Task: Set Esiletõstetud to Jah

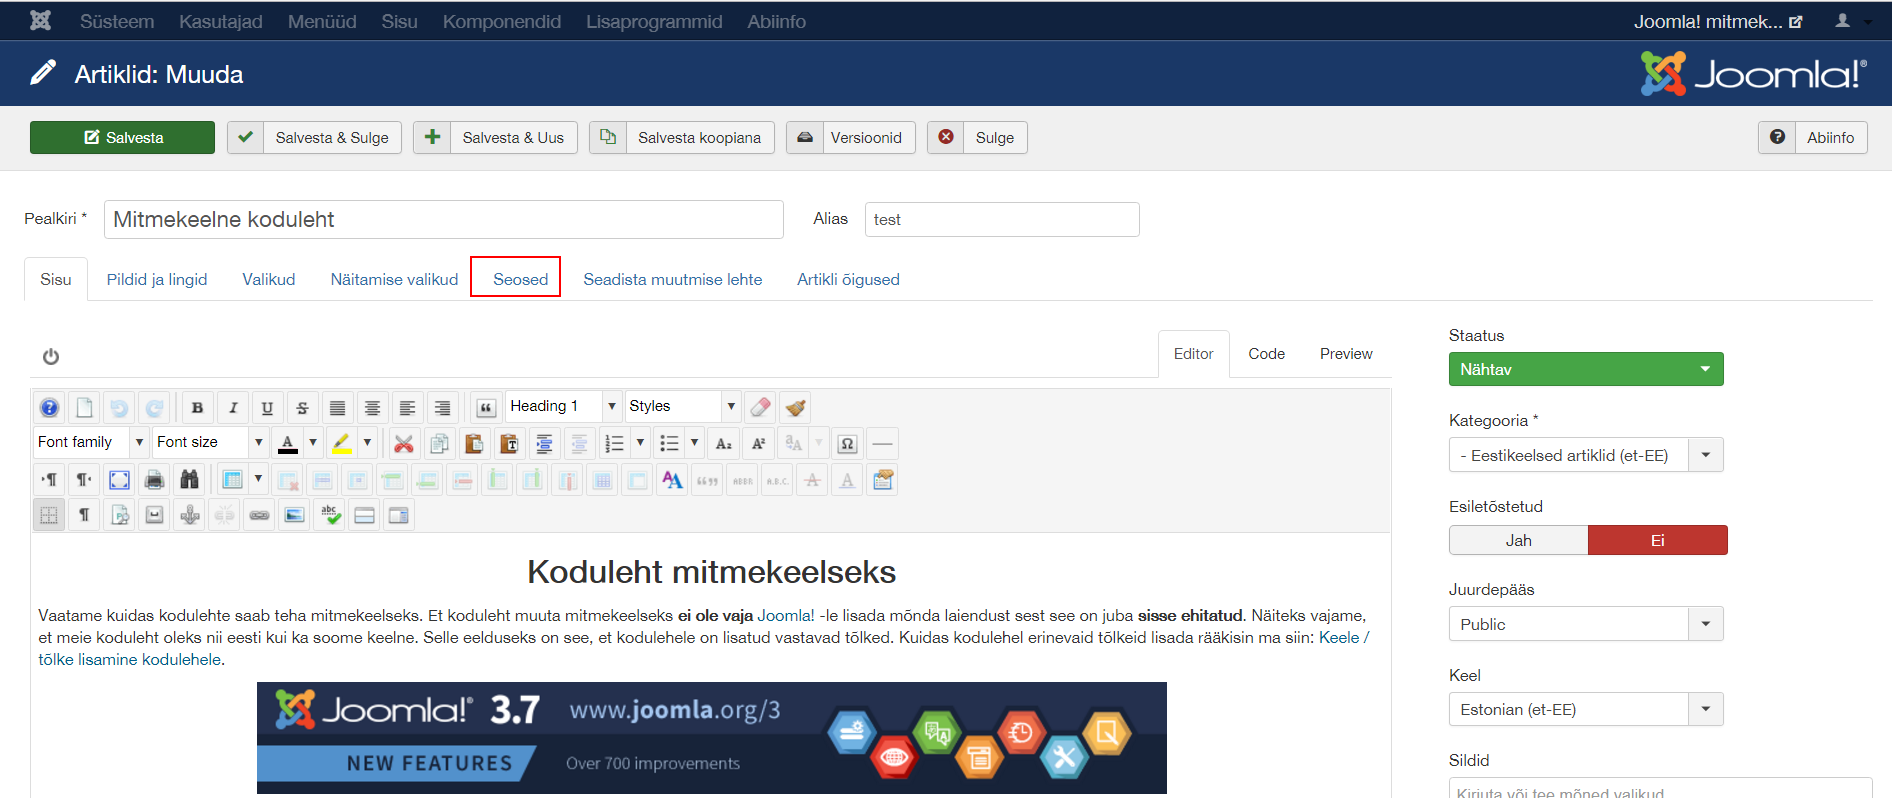Action: click(x=1518, y=540)
